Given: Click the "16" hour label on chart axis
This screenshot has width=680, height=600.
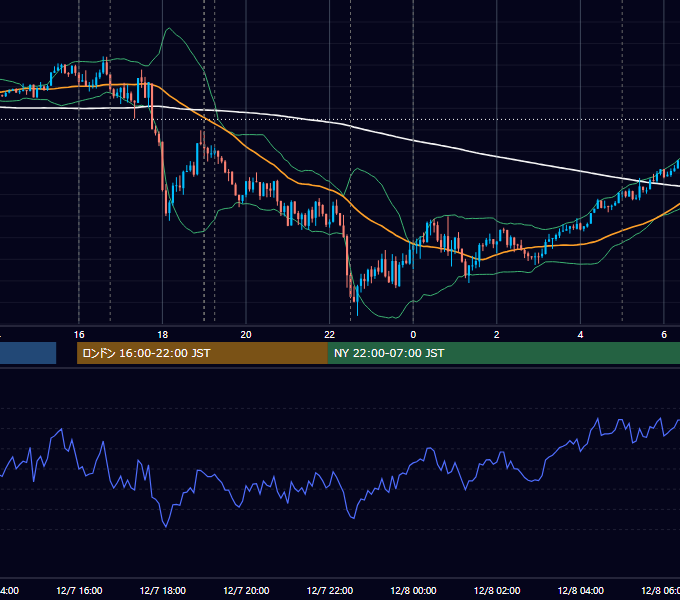Looking at the screenshot, I should [79, 335].
